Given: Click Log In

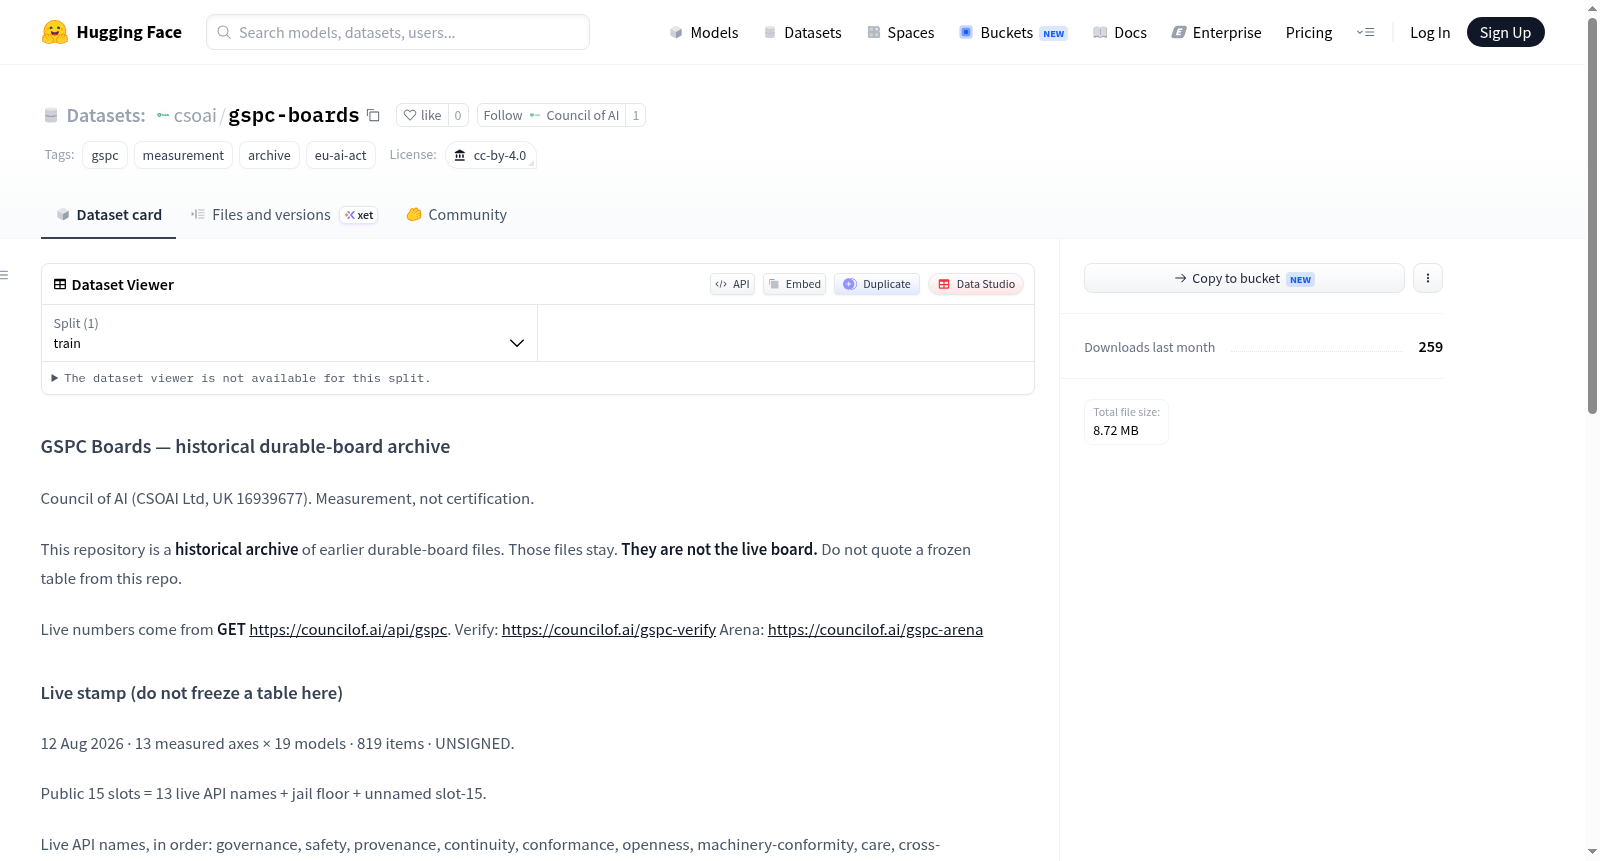Looking at the screenshot, I should pyautogui.click(x=1430, y=32).
